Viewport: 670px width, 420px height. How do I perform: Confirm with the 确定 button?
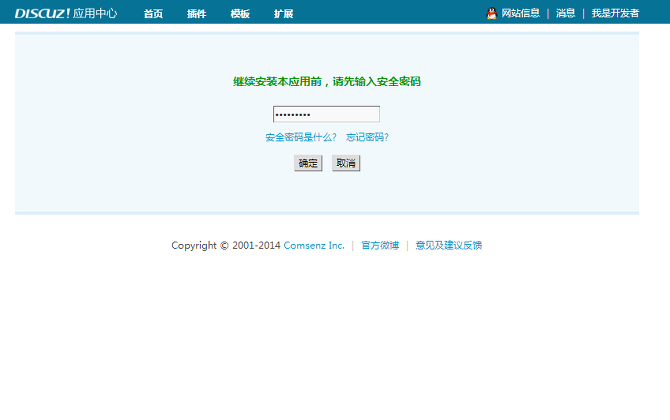click(308, 163)
